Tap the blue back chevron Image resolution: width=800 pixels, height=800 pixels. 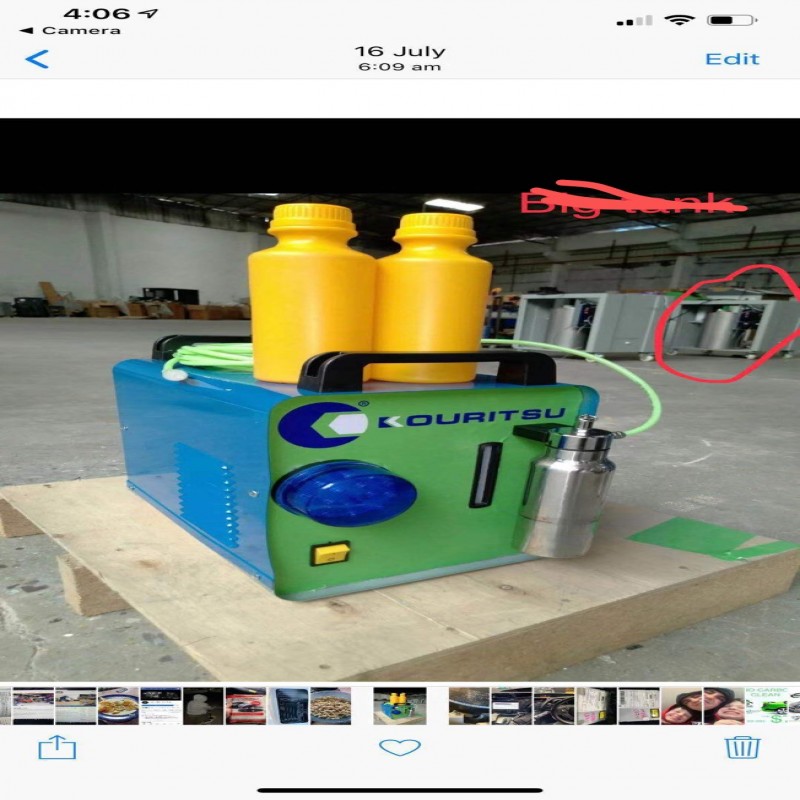pos(36,59)
